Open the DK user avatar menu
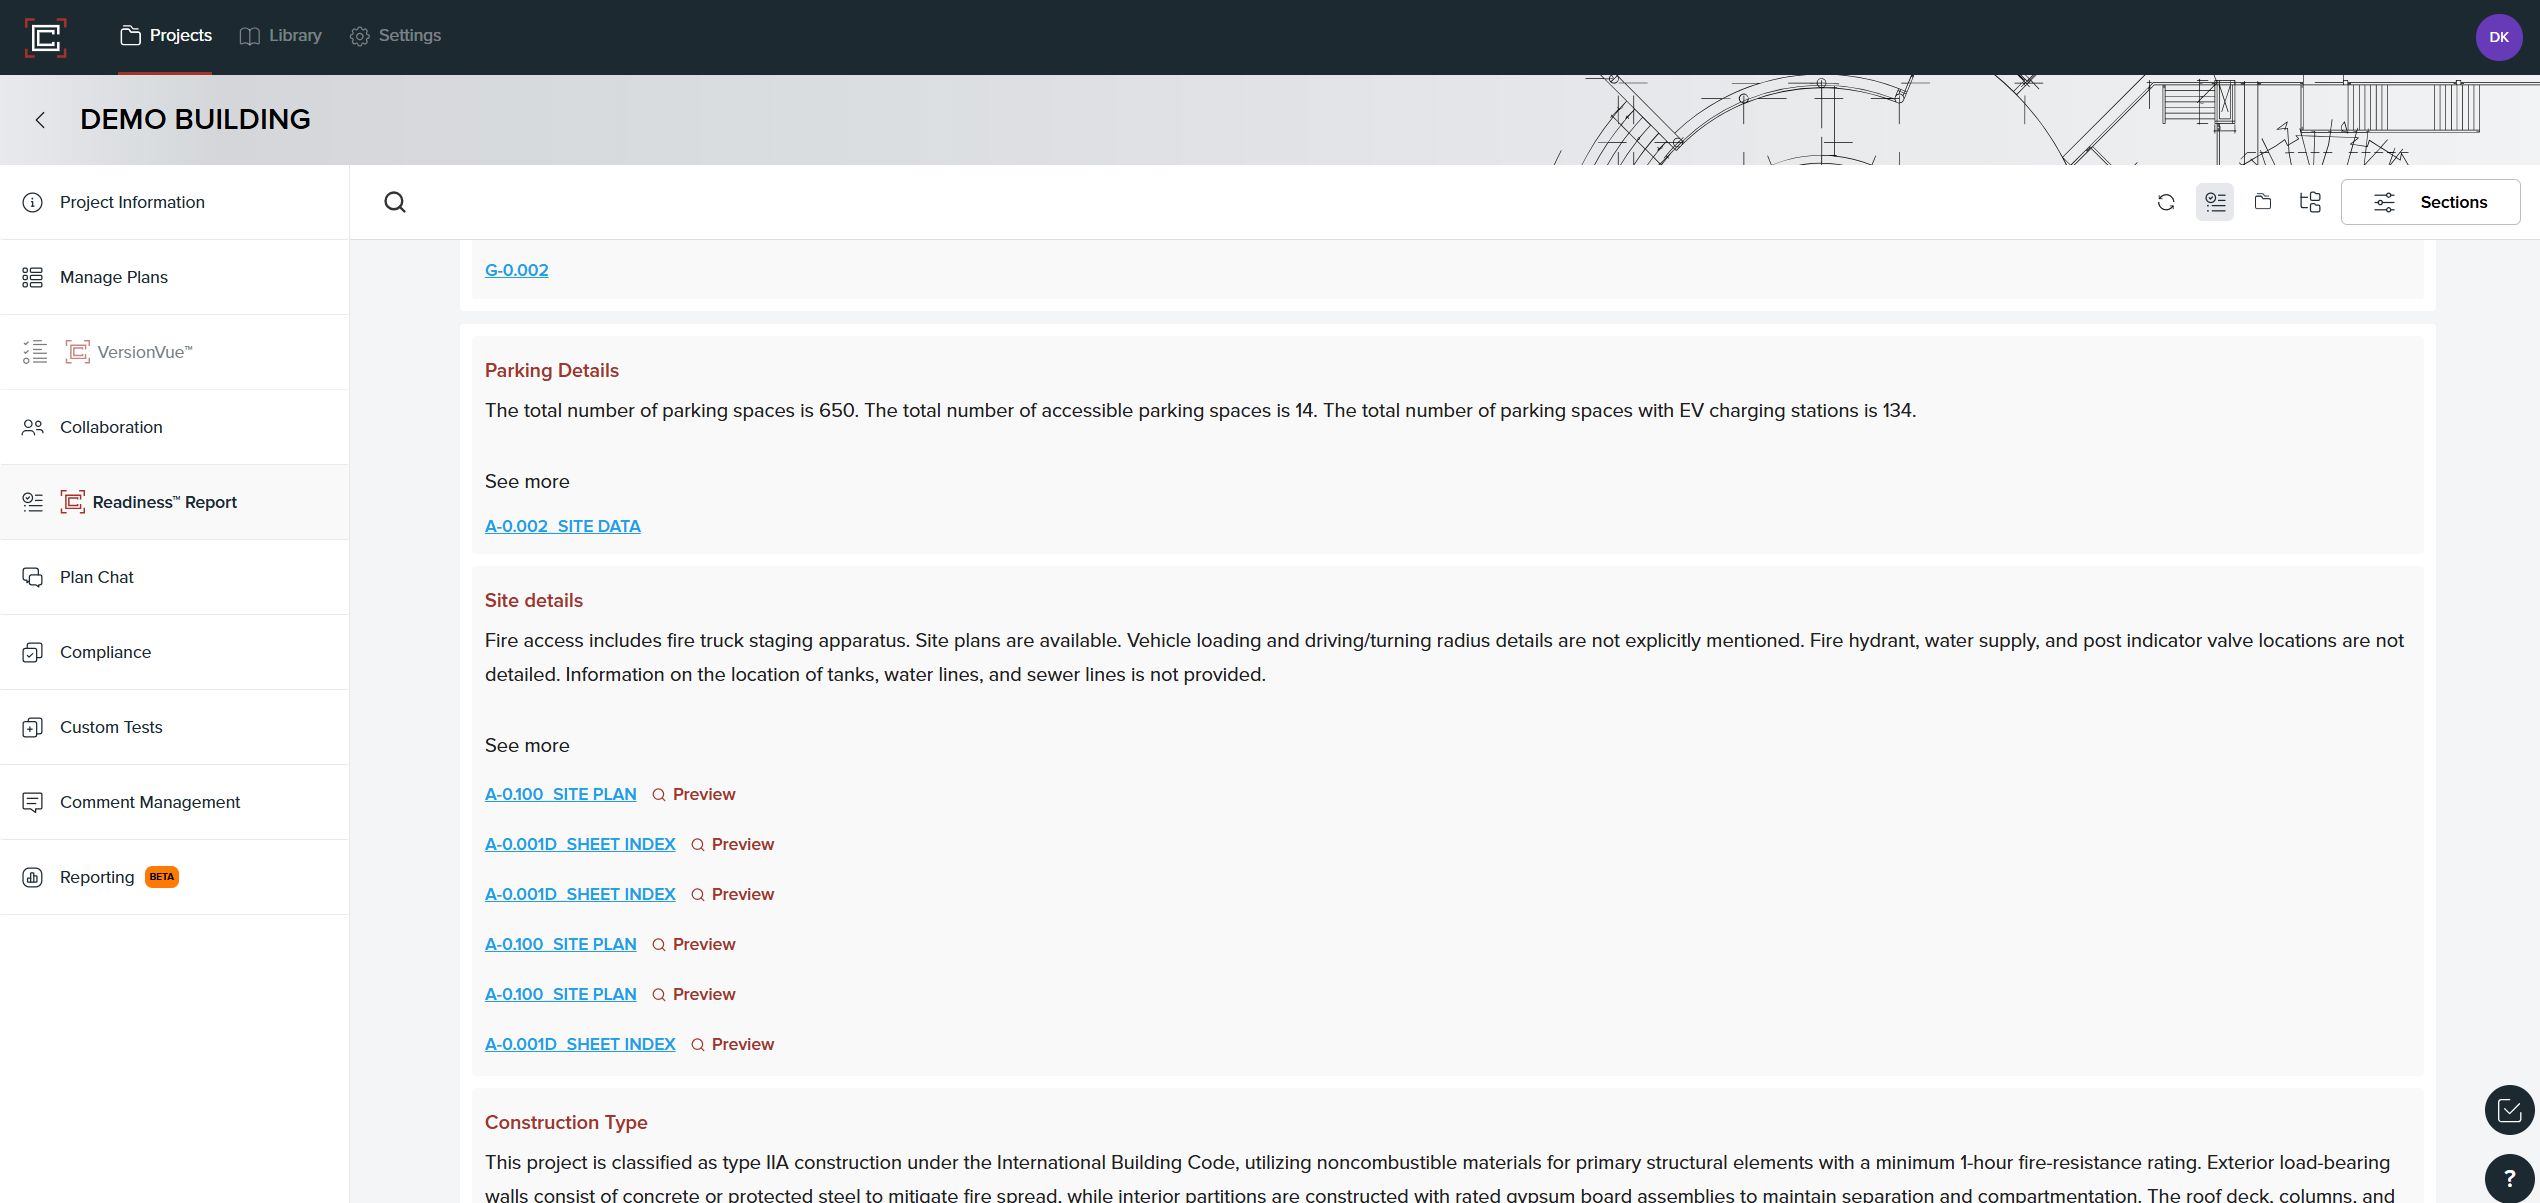Viewport: 2540px width, 1203px height. (2498, 37)
